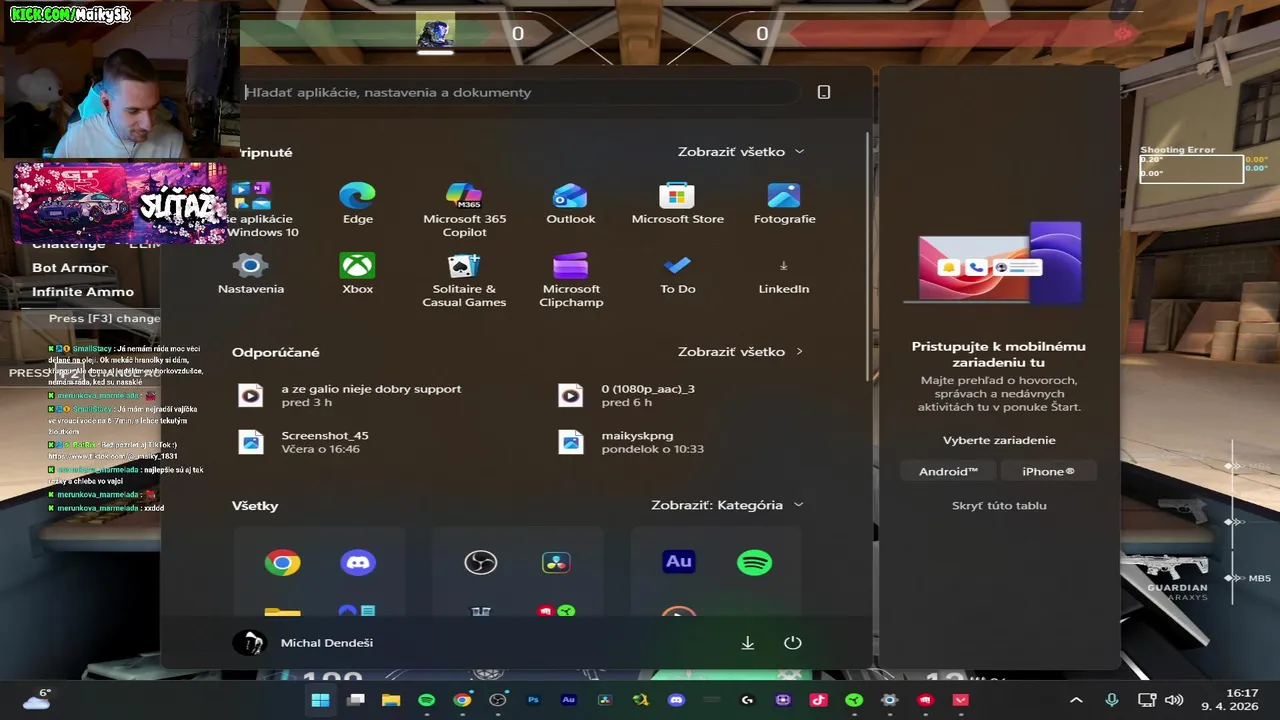Open the Fotografie app

(x=784, y=204)
